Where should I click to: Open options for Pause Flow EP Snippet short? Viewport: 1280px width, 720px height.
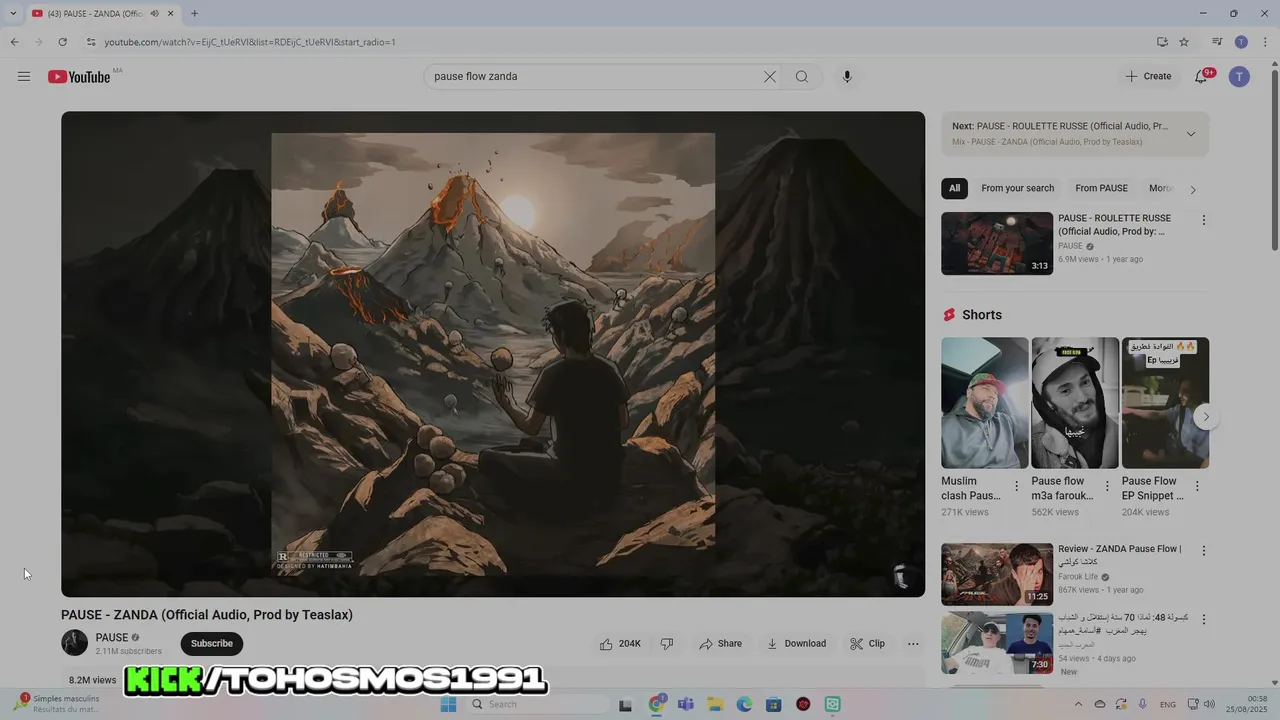pyautogui.click(x=1197, y=487)
